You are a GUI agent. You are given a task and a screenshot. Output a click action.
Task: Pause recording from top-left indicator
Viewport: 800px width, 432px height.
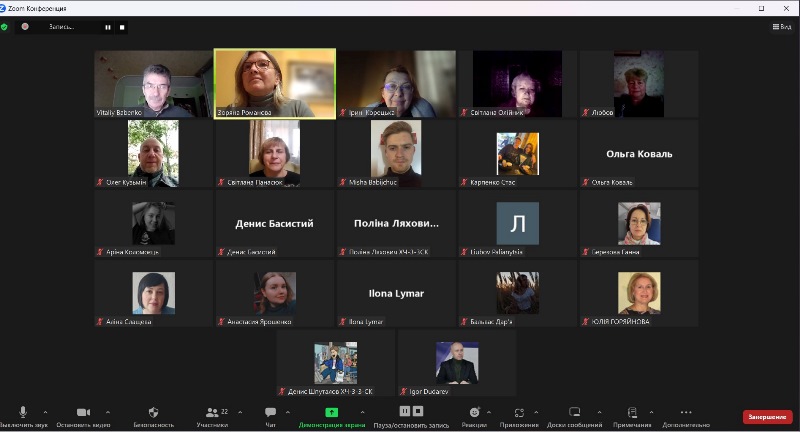point(108,27)
